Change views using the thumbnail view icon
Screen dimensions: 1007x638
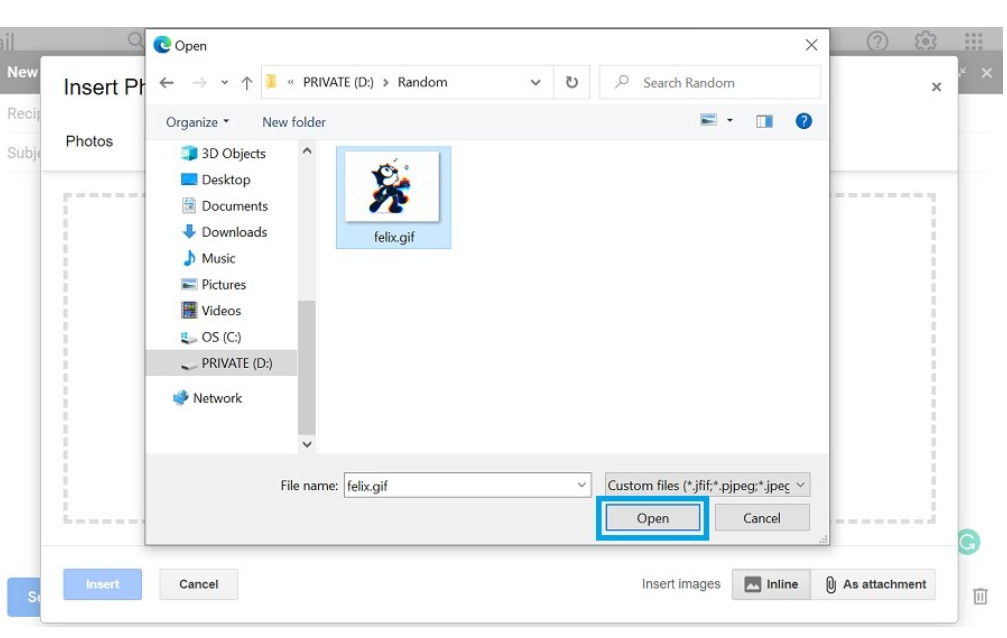pyautogui.click(x=708, y=121)
